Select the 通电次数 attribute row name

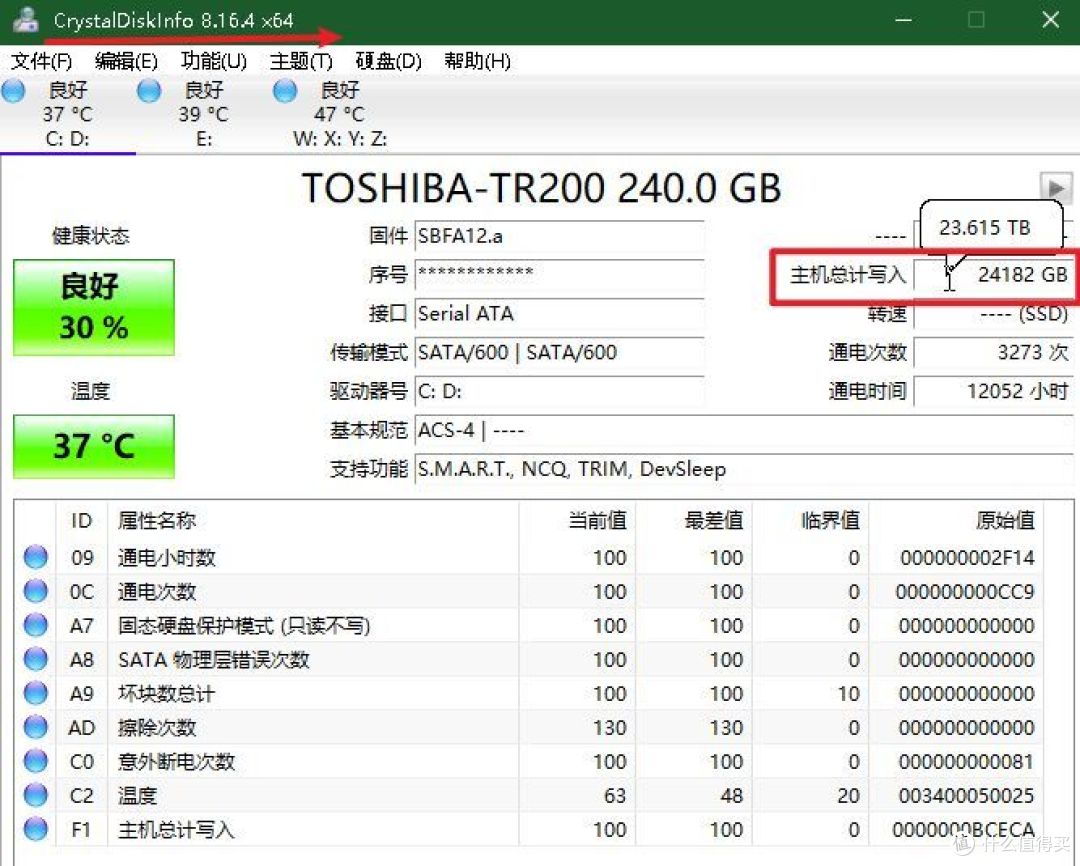click(x=157, y=591)
